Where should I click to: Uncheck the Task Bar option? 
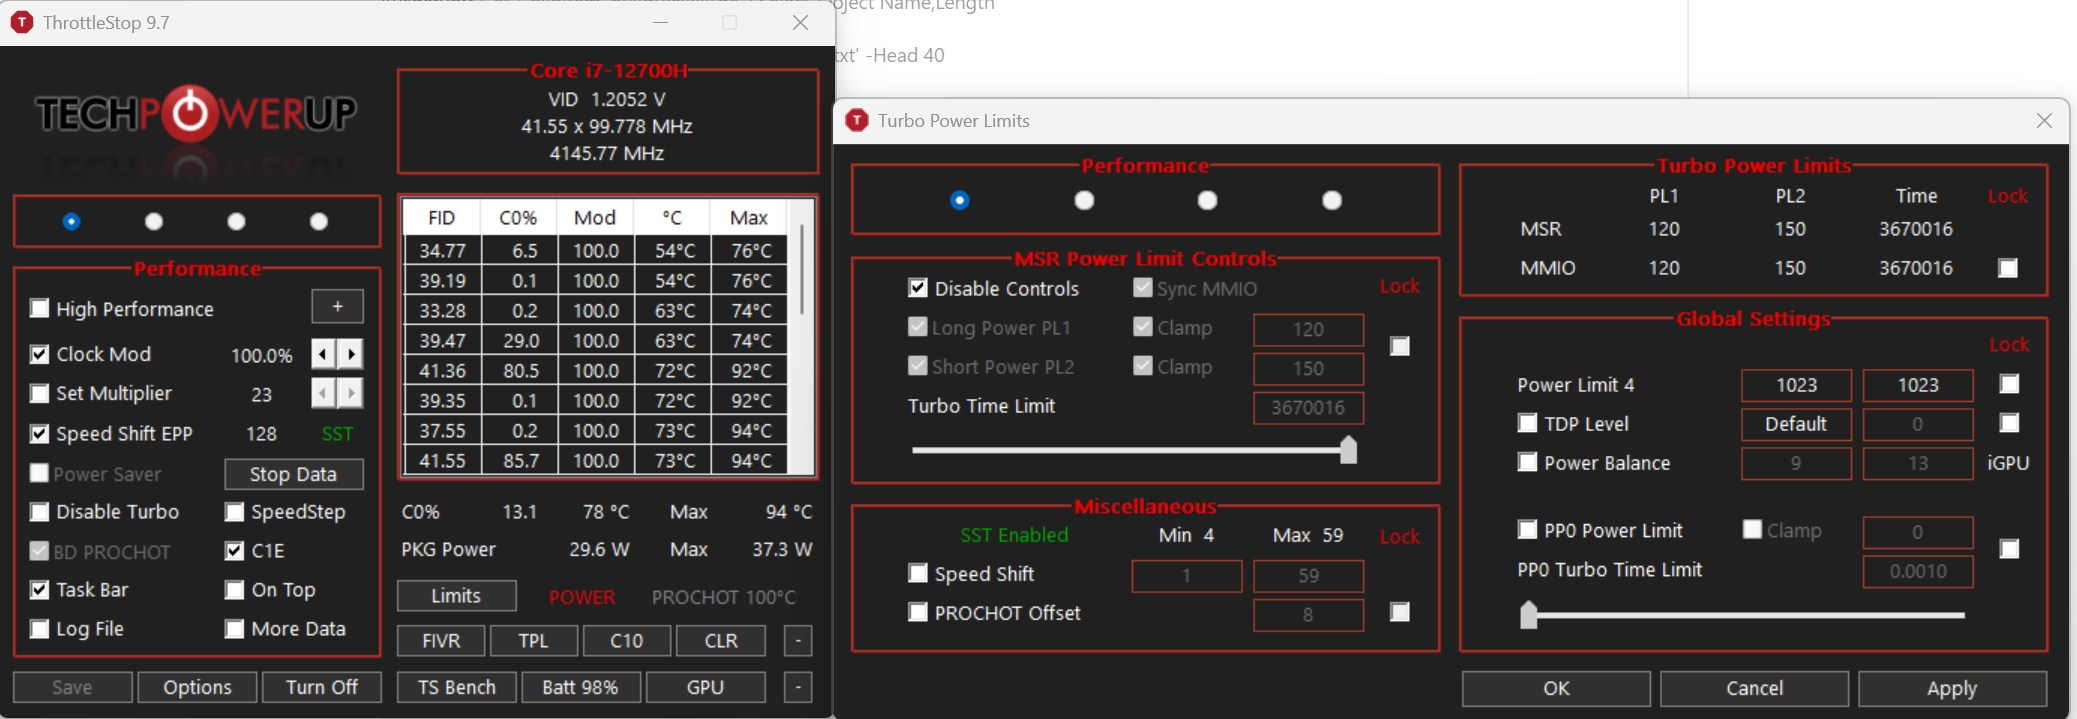39,590
